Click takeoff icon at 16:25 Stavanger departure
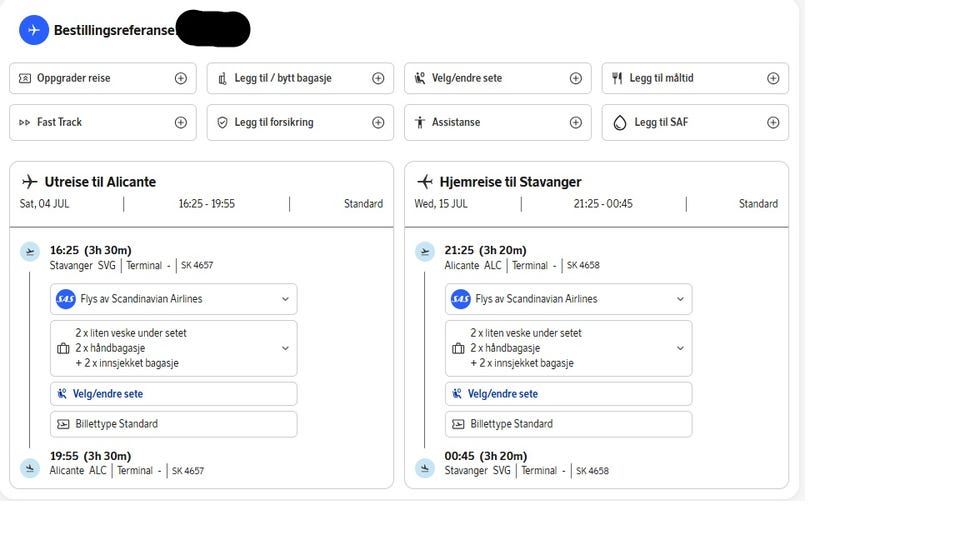This screenshot has width=960, height=540. pos(30,252)
